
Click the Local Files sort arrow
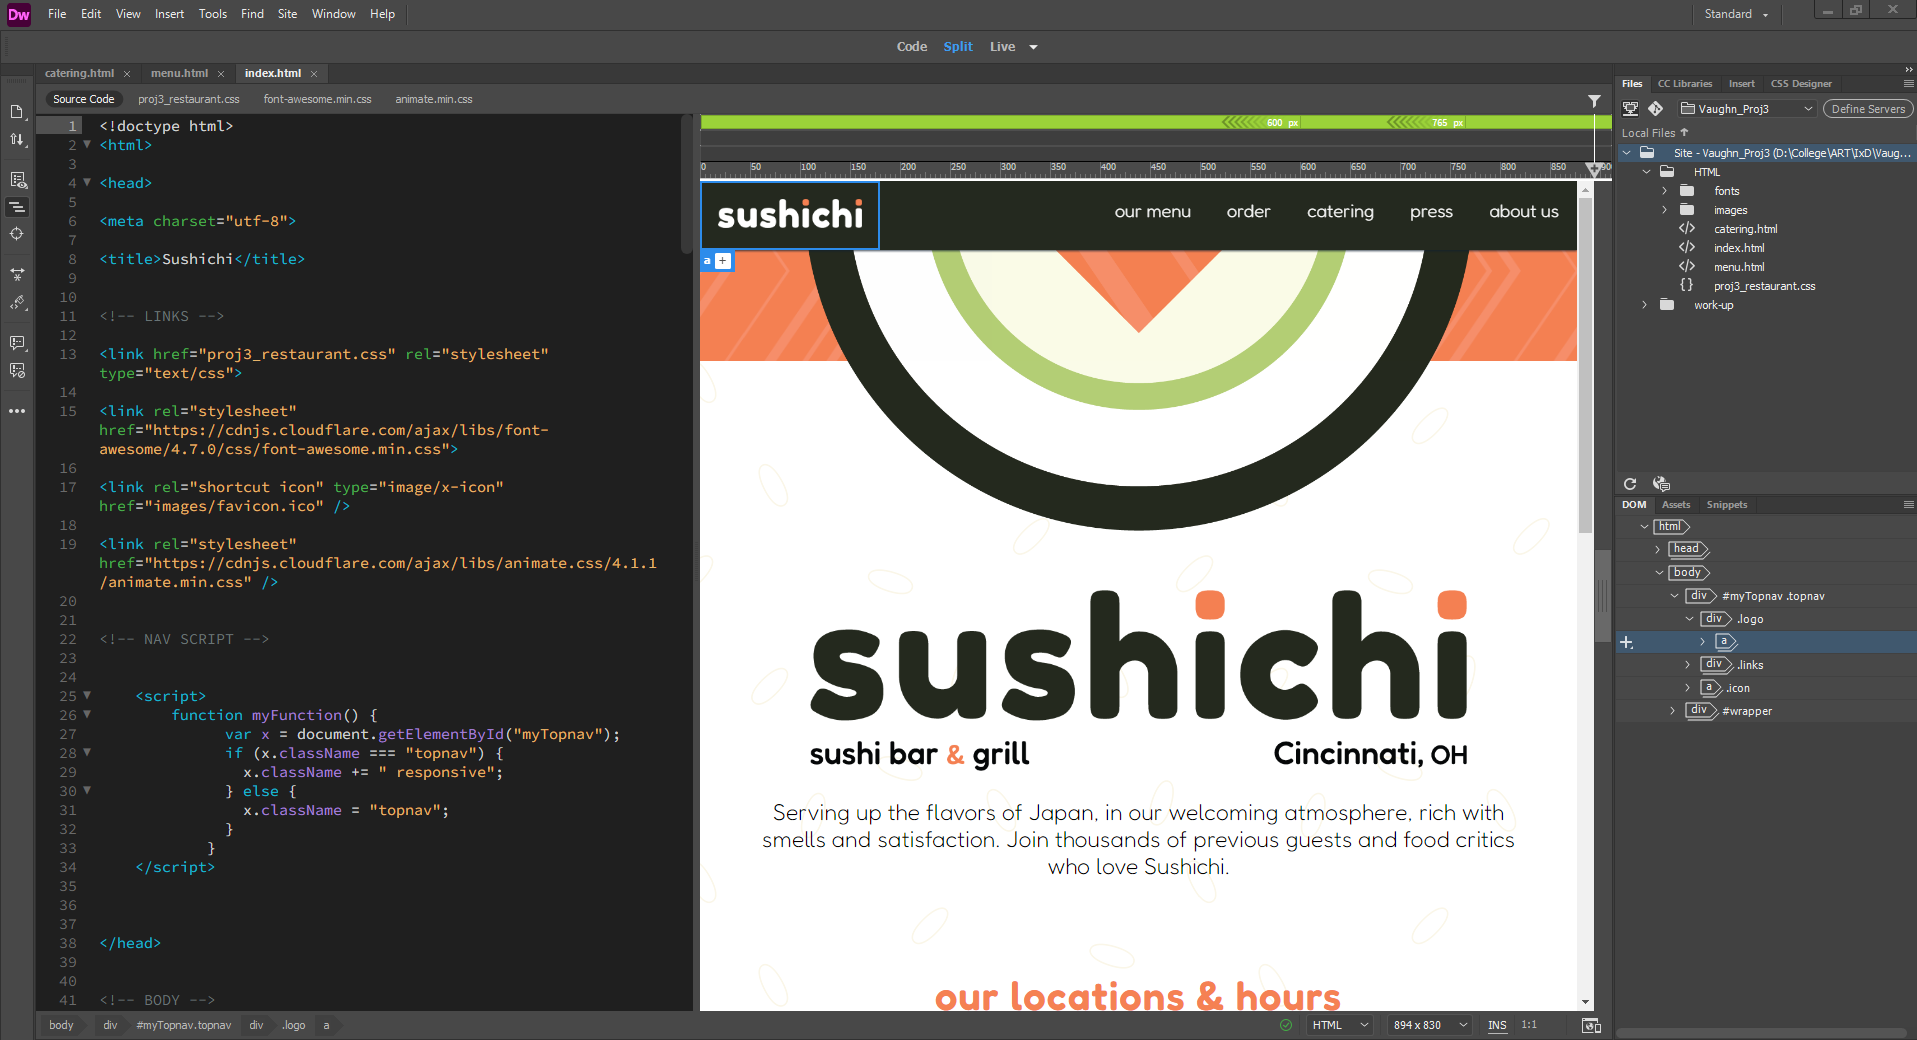tap(1684, 132)
